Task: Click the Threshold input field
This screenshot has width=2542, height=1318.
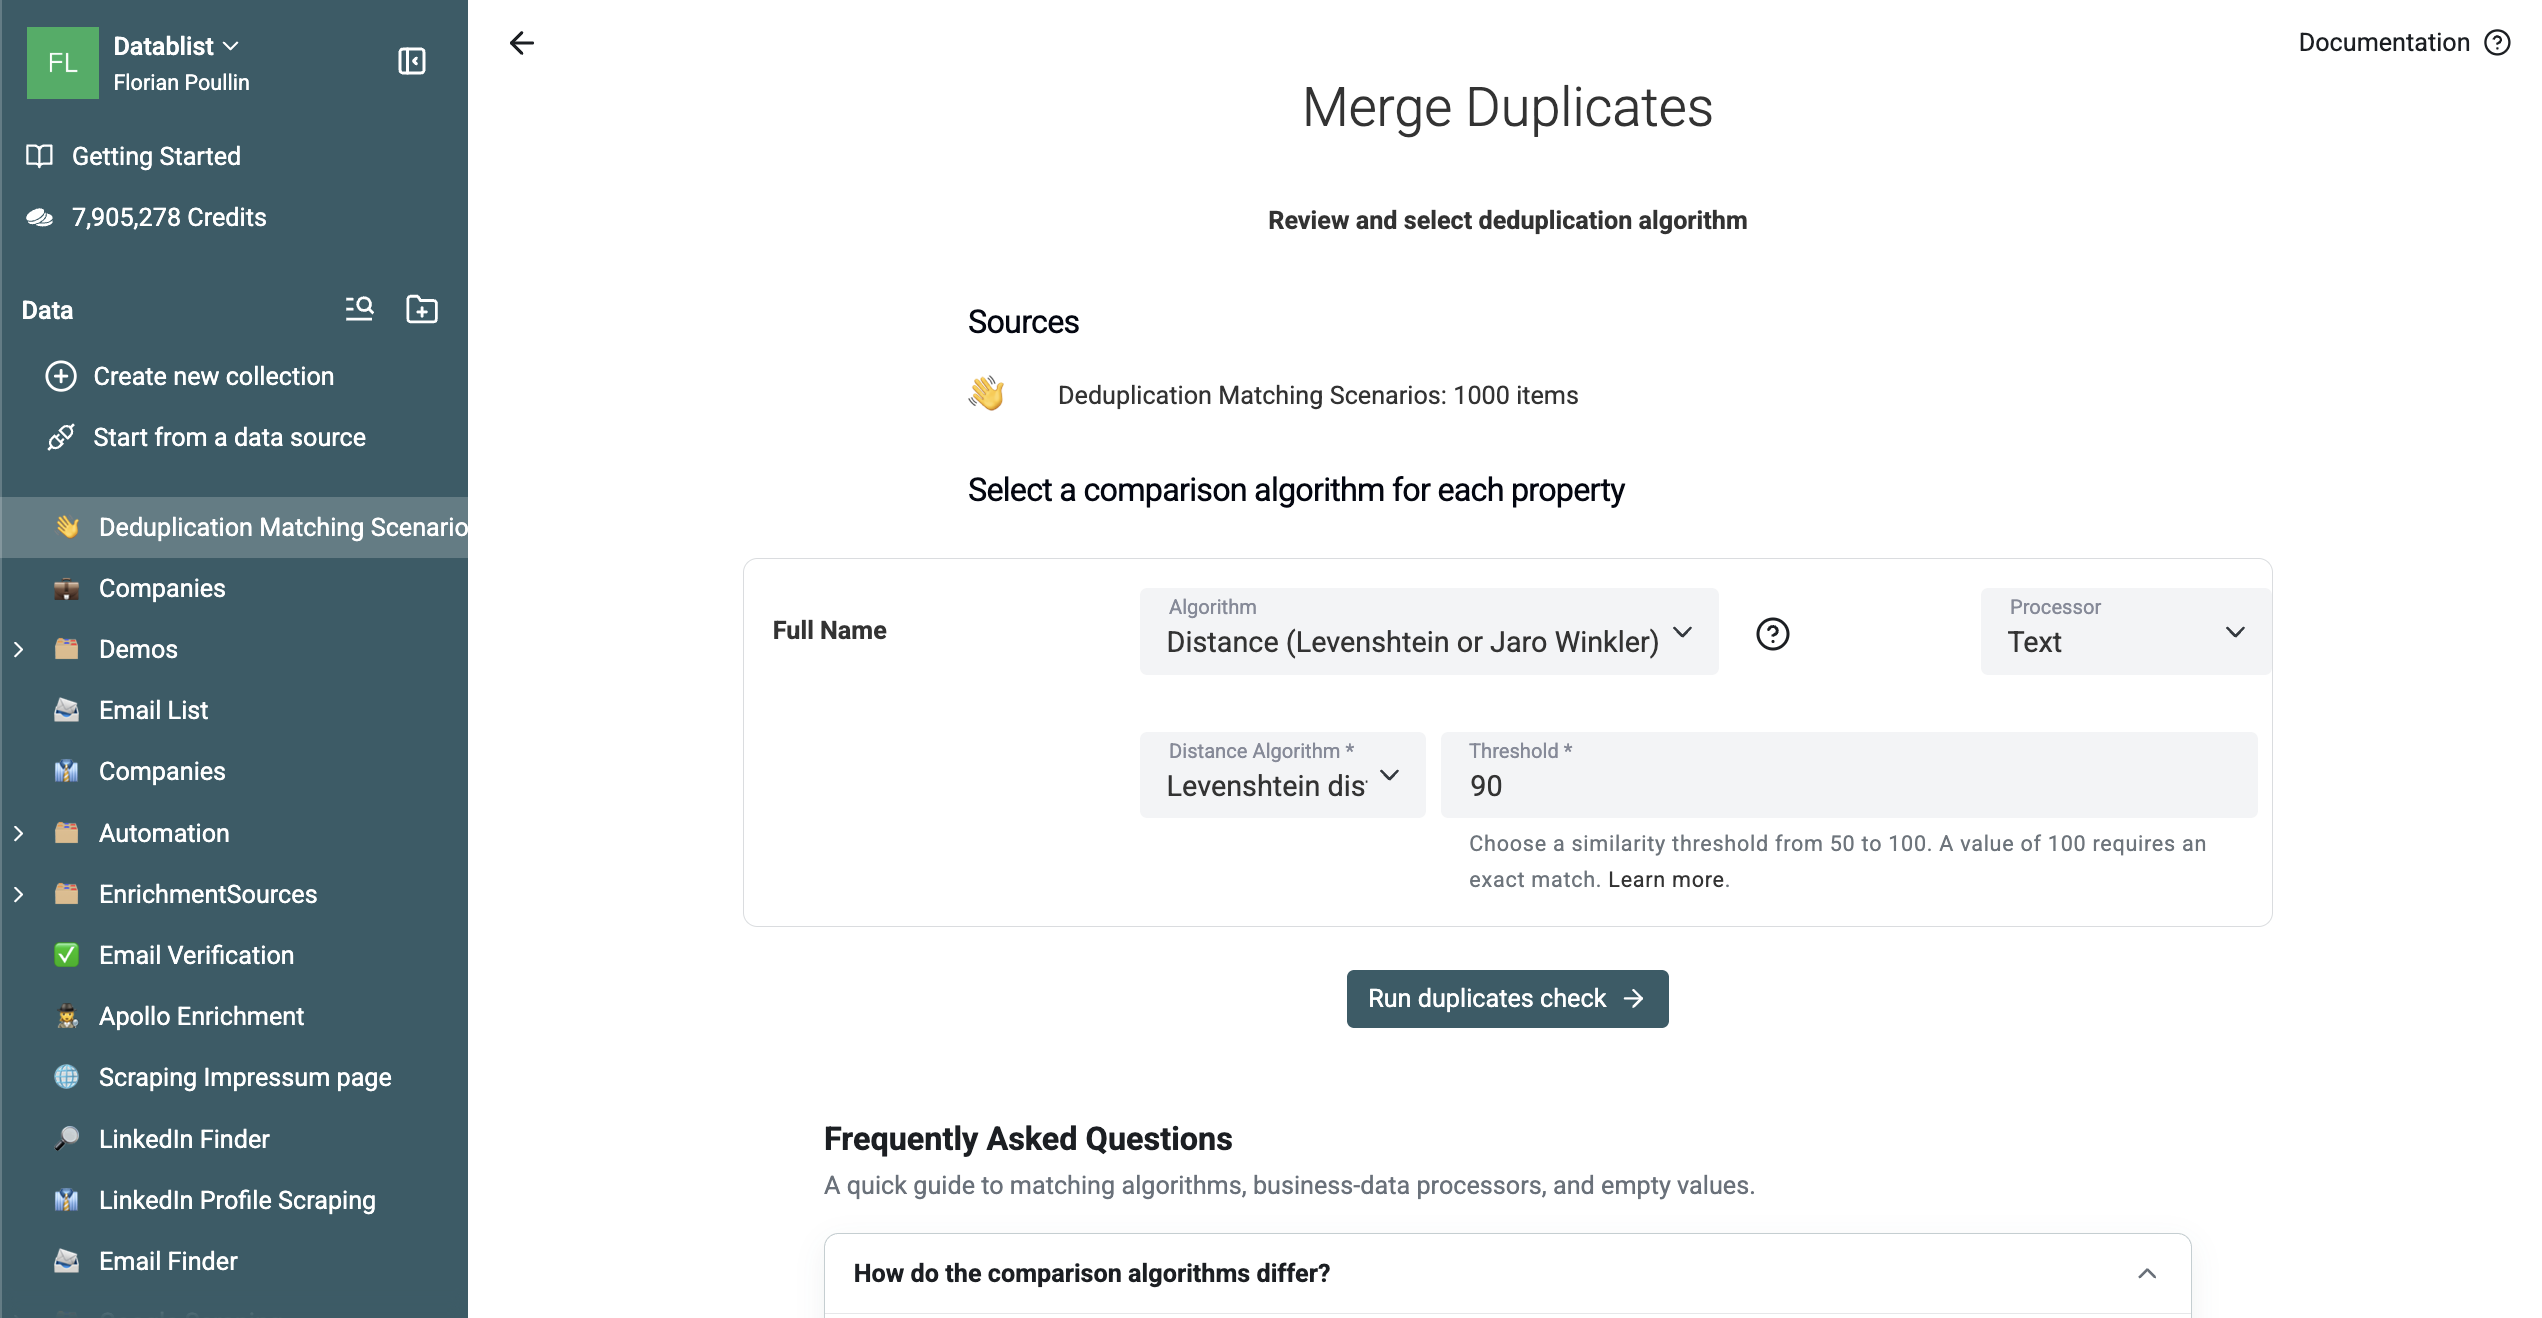Action: (x=1848, y=775)
